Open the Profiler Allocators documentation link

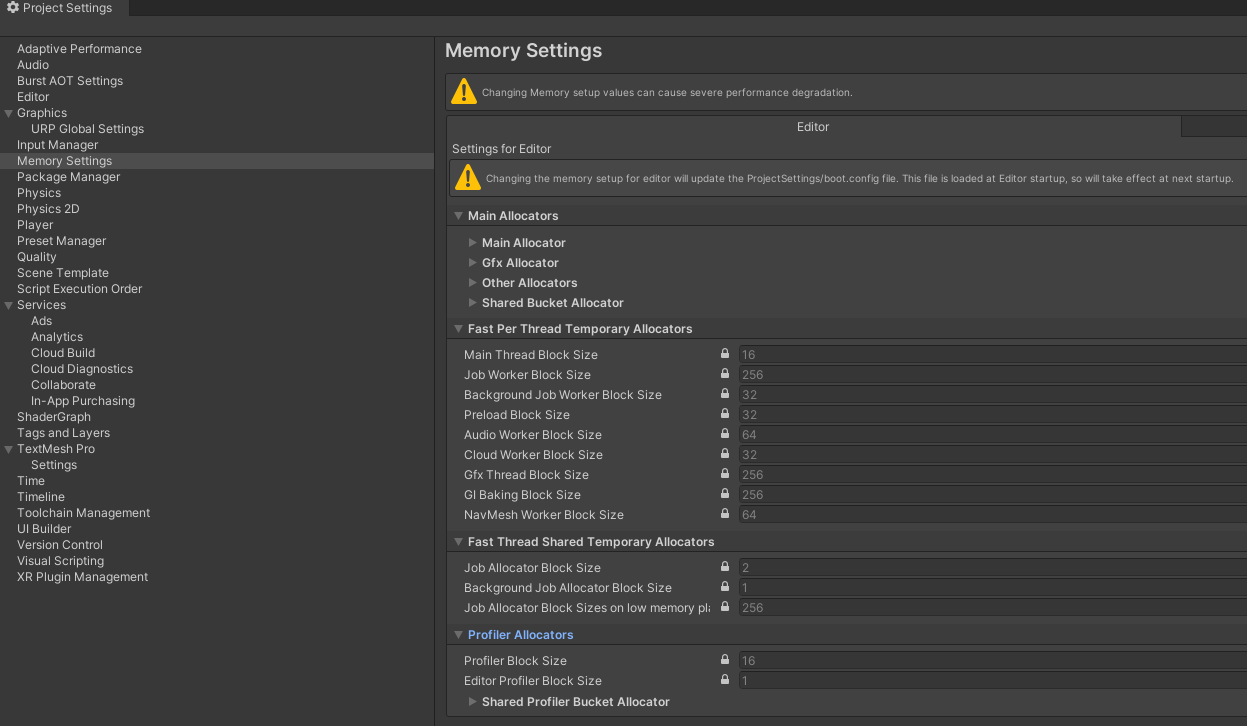coord(520,634)
